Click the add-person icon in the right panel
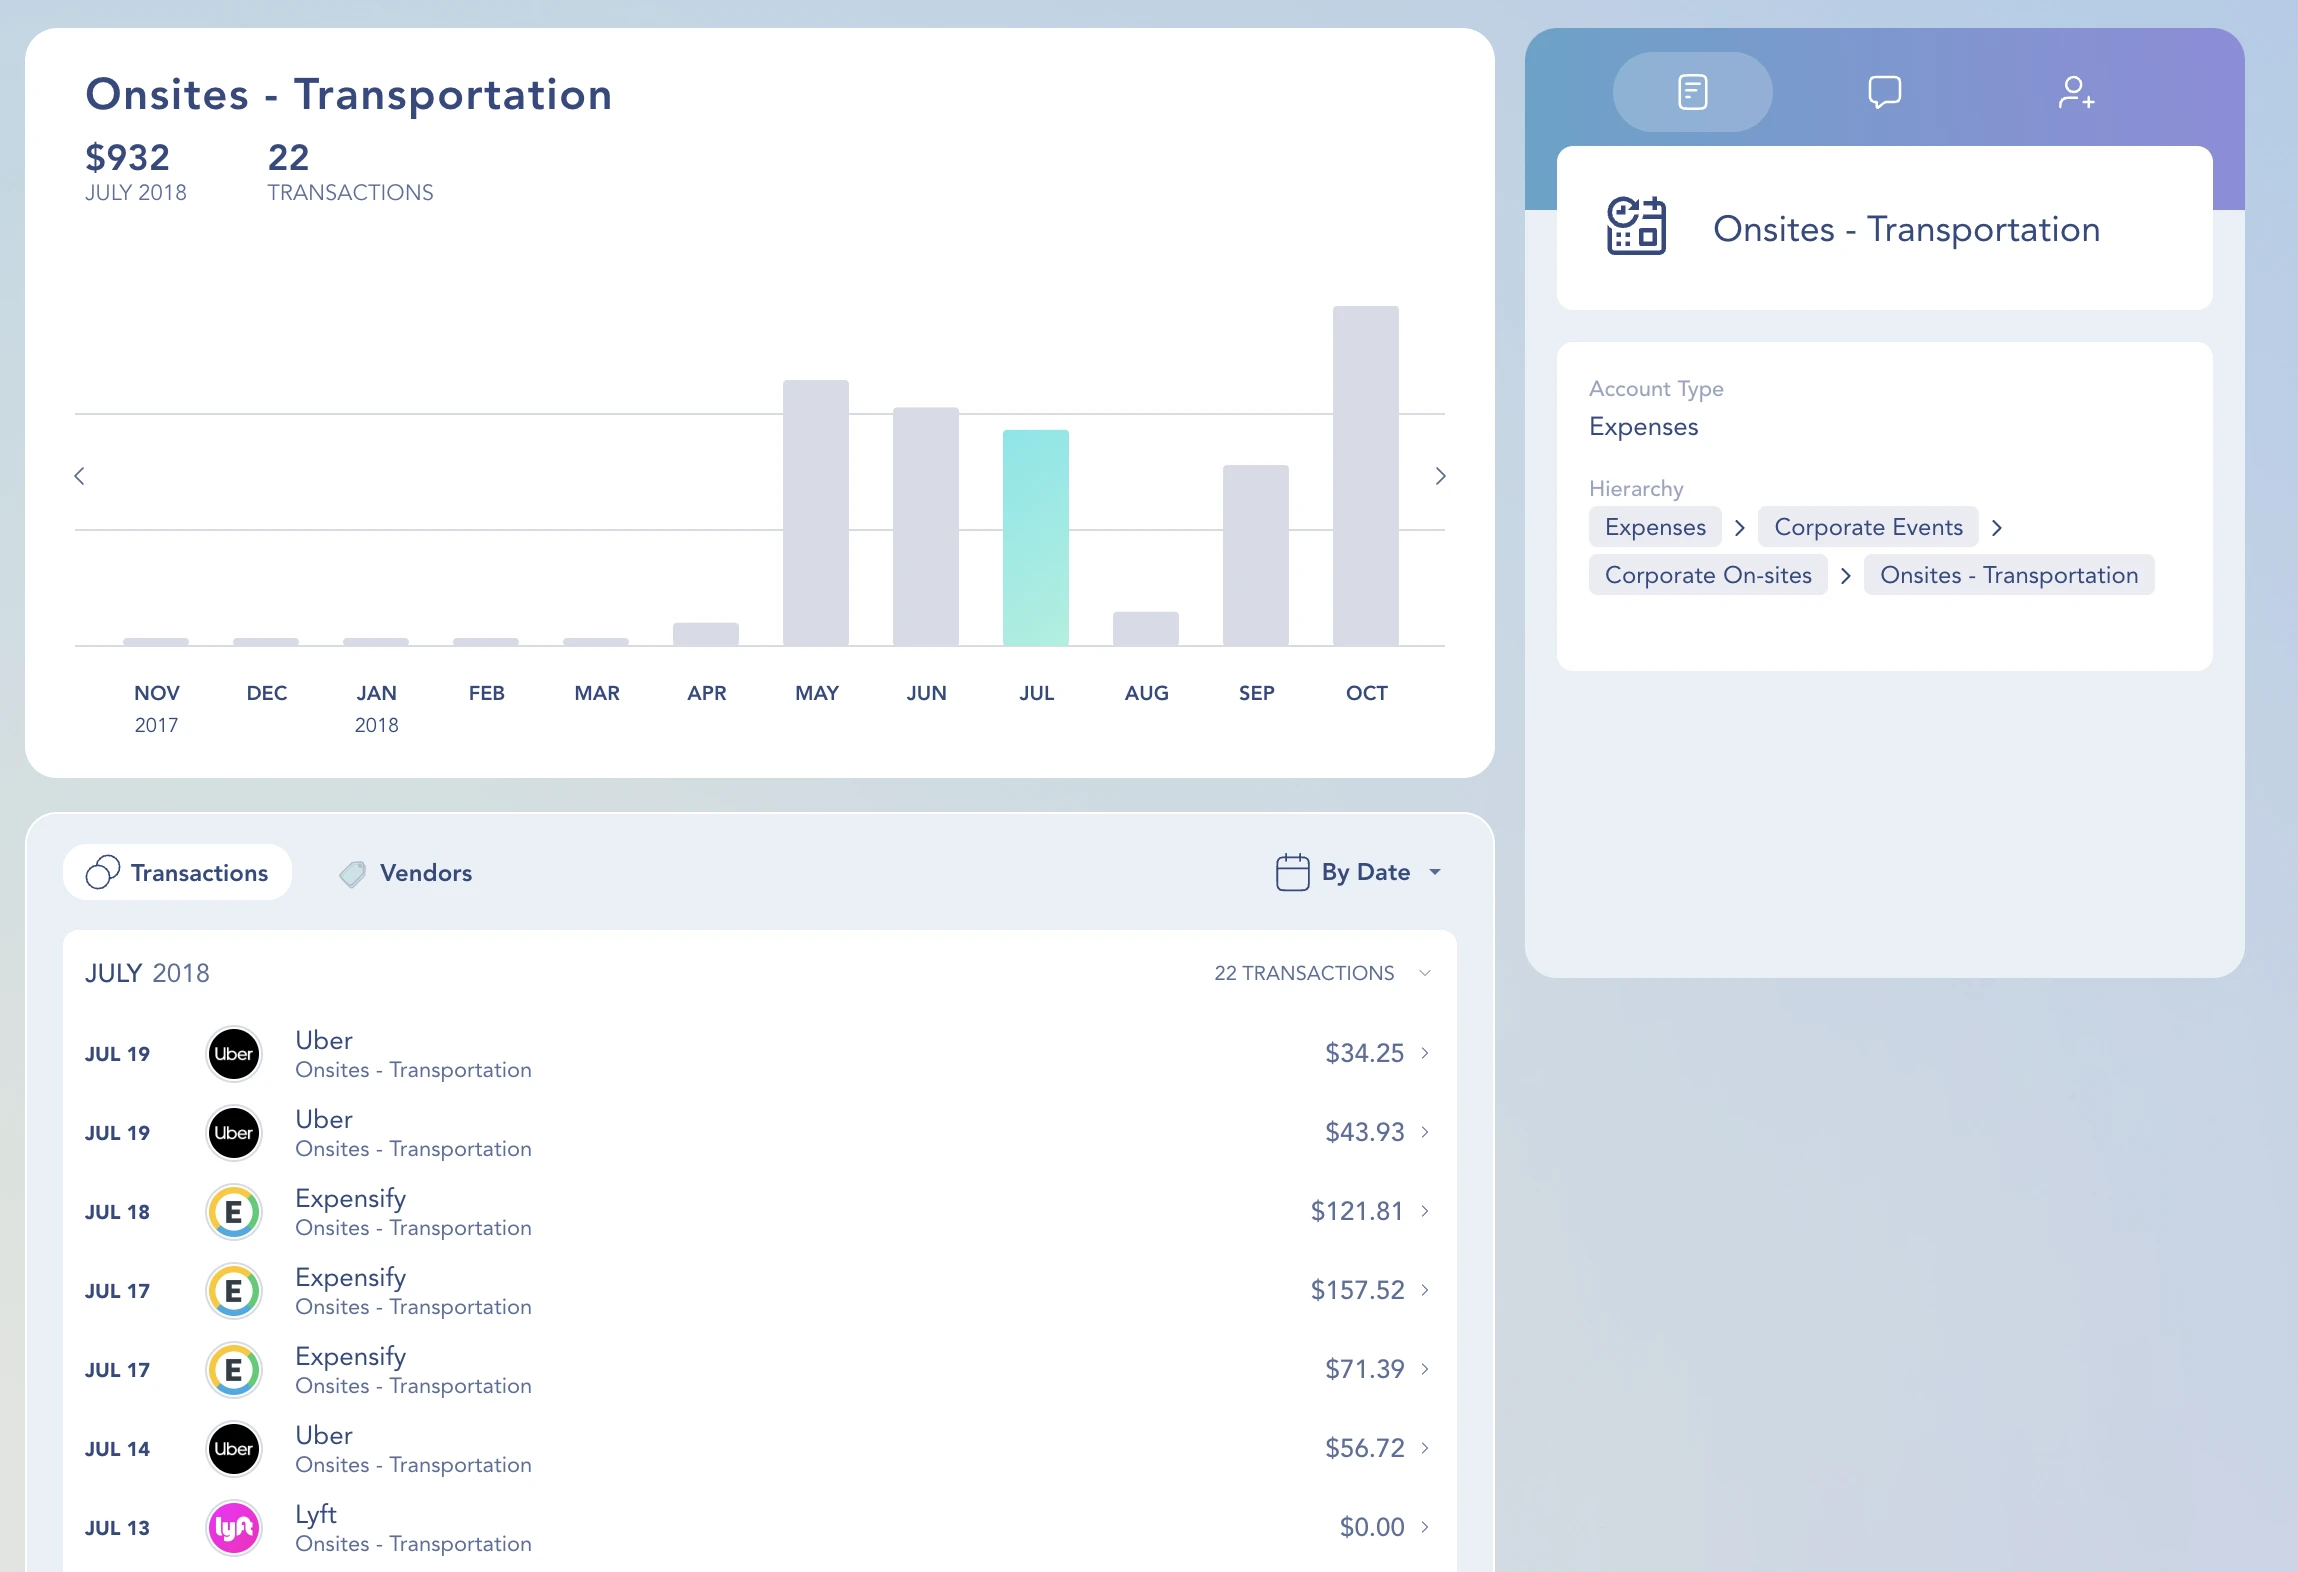 click(x=2077, y=91)
